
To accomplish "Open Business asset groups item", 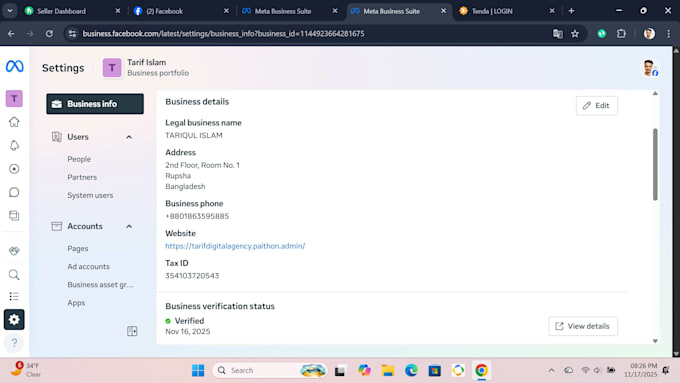I will tap(100, 285).
